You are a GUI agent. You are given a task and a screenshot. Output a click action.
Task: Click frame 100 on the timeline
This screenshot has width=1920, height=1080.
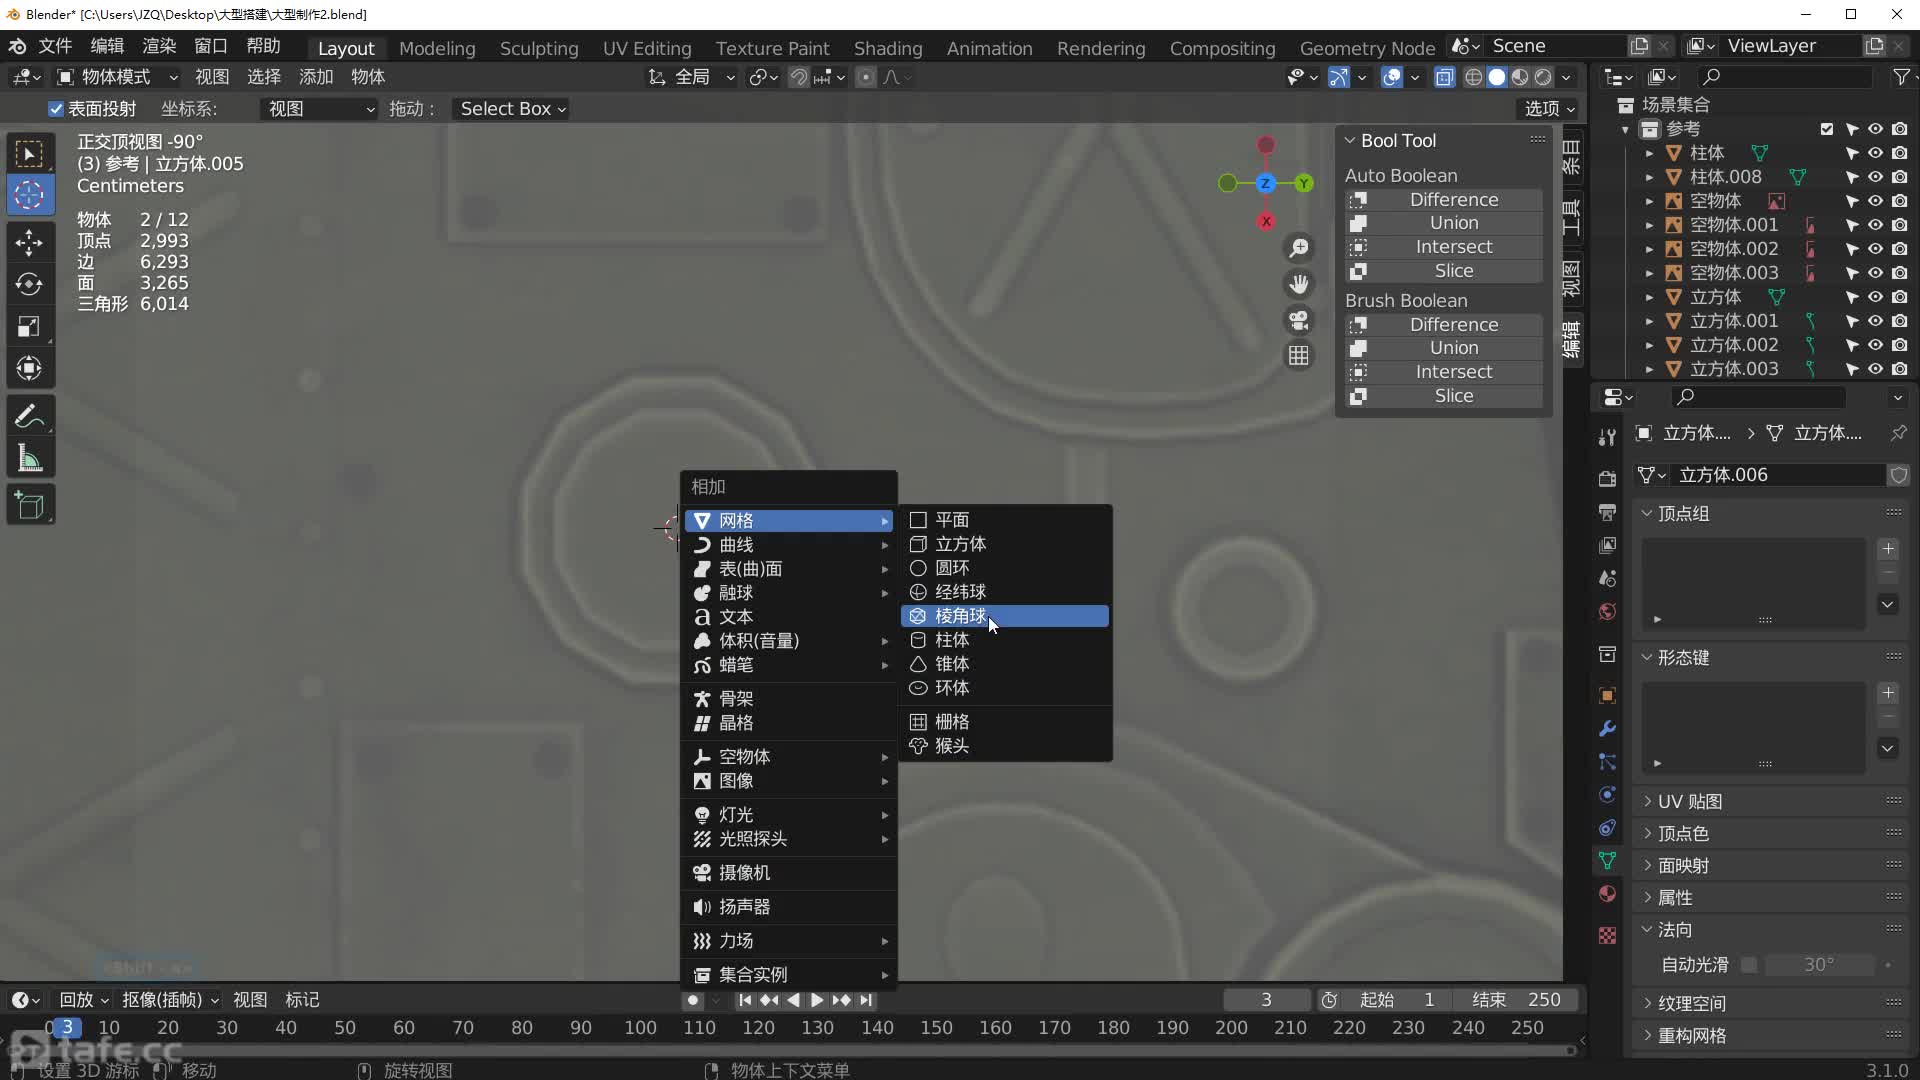(x=640, y=1028)
